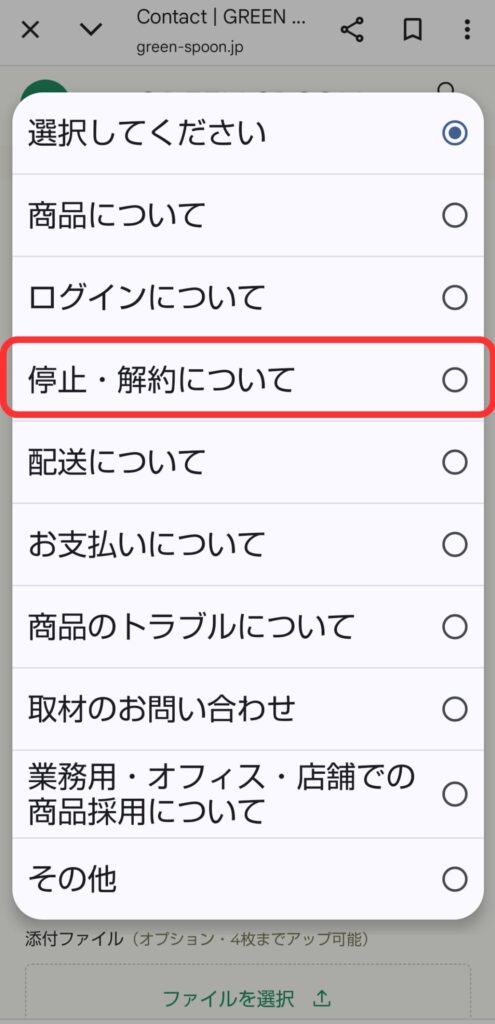Viewport: 495px width, 1024px height.
Task: Tap the share icon in the toolbar
Action: click(352, 30)
